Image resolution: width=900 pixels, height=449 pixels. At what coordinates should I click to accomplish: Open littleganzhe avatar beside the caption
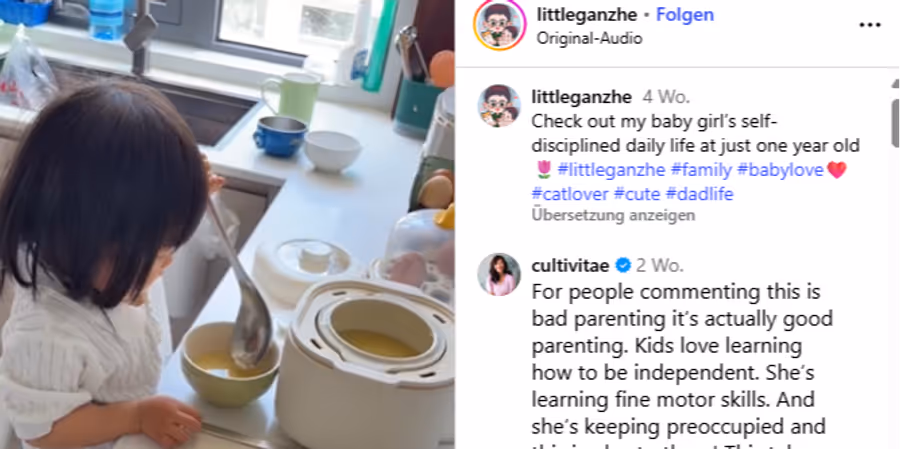[499, 106]
